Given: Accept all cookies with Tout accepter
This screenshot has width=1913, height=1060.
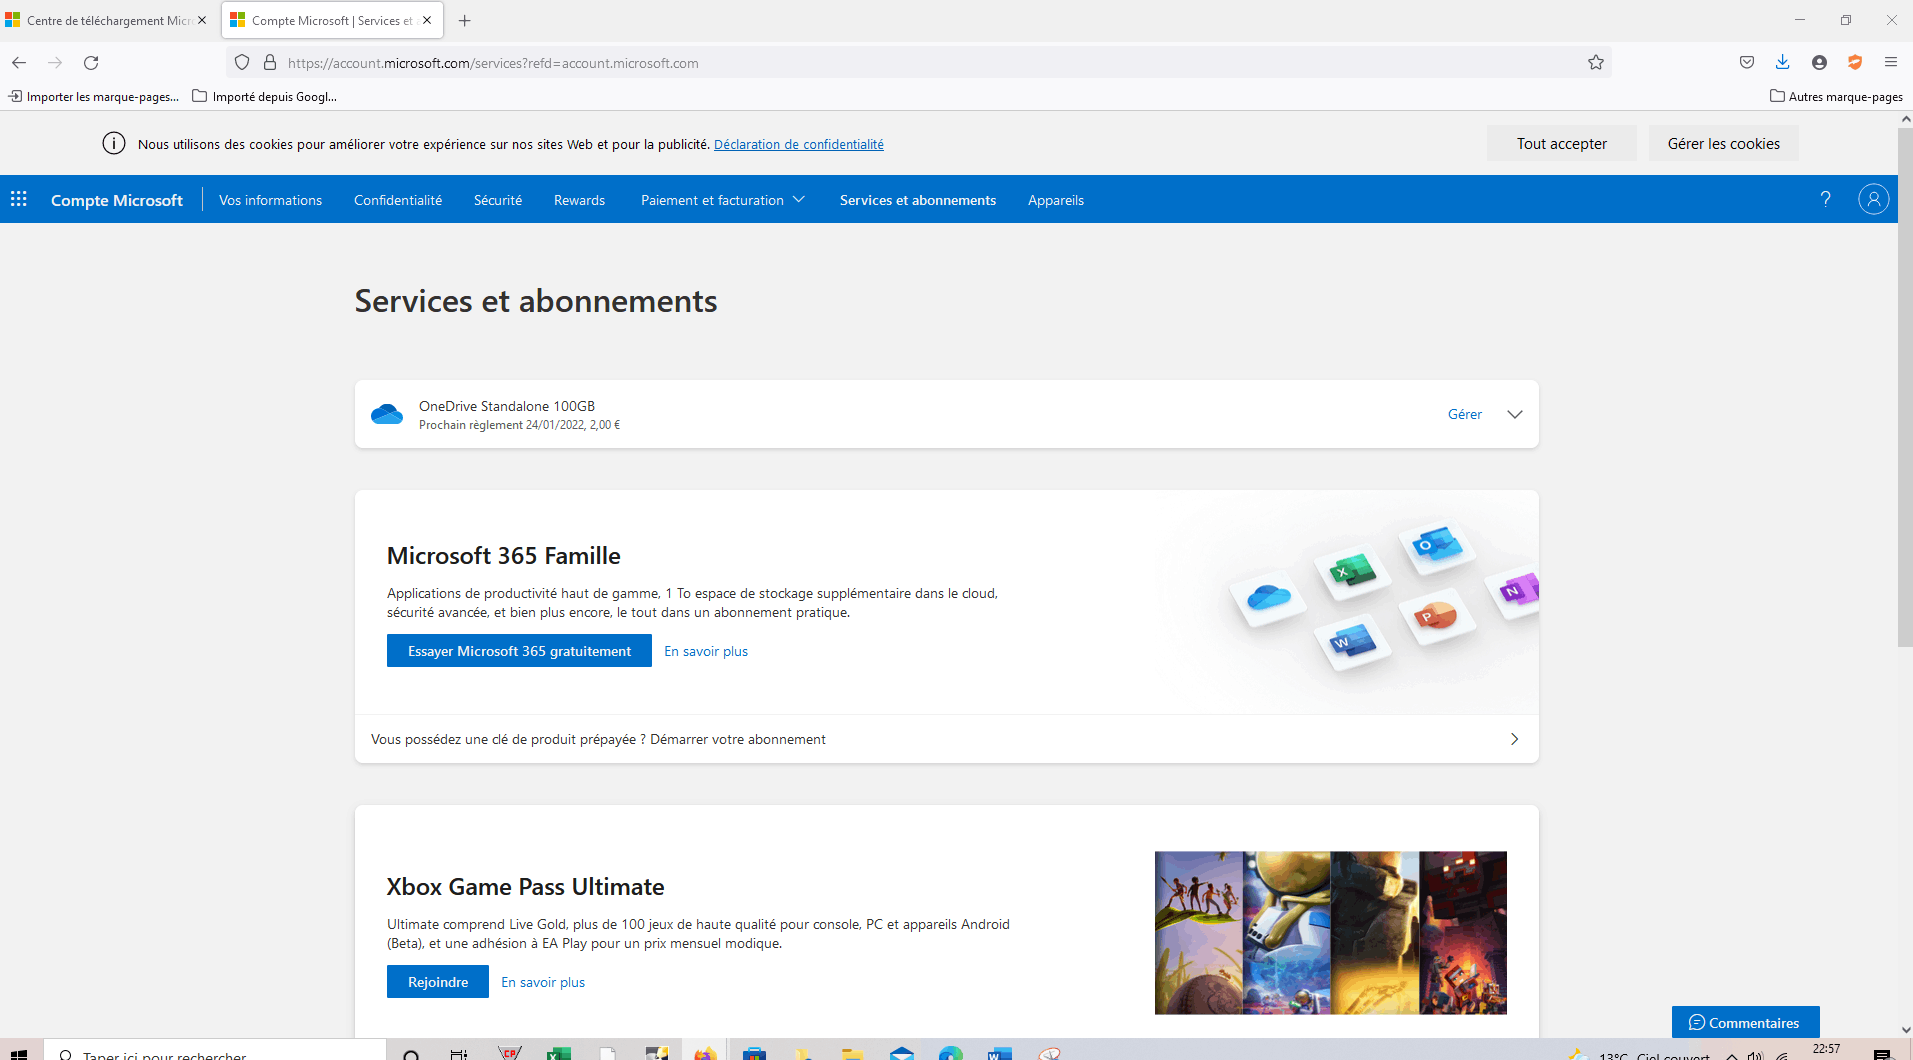Looking at the screenshot, I should tap(1561, 143).
